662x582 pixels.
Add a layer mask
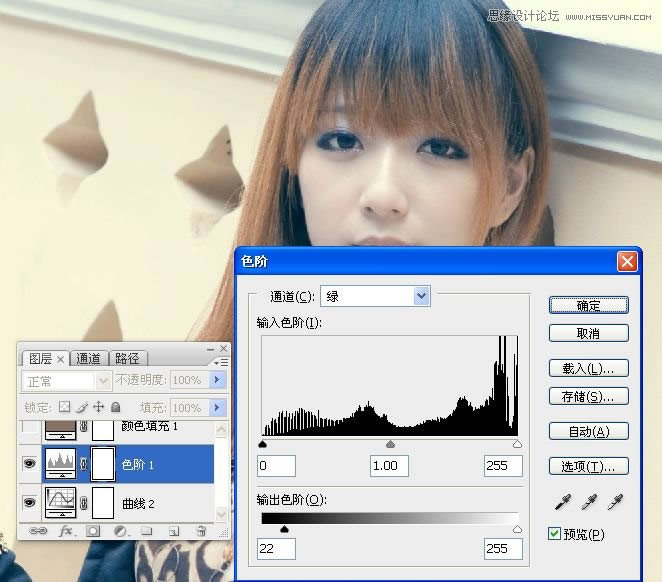pyautogui.click(x=93, y=530)
